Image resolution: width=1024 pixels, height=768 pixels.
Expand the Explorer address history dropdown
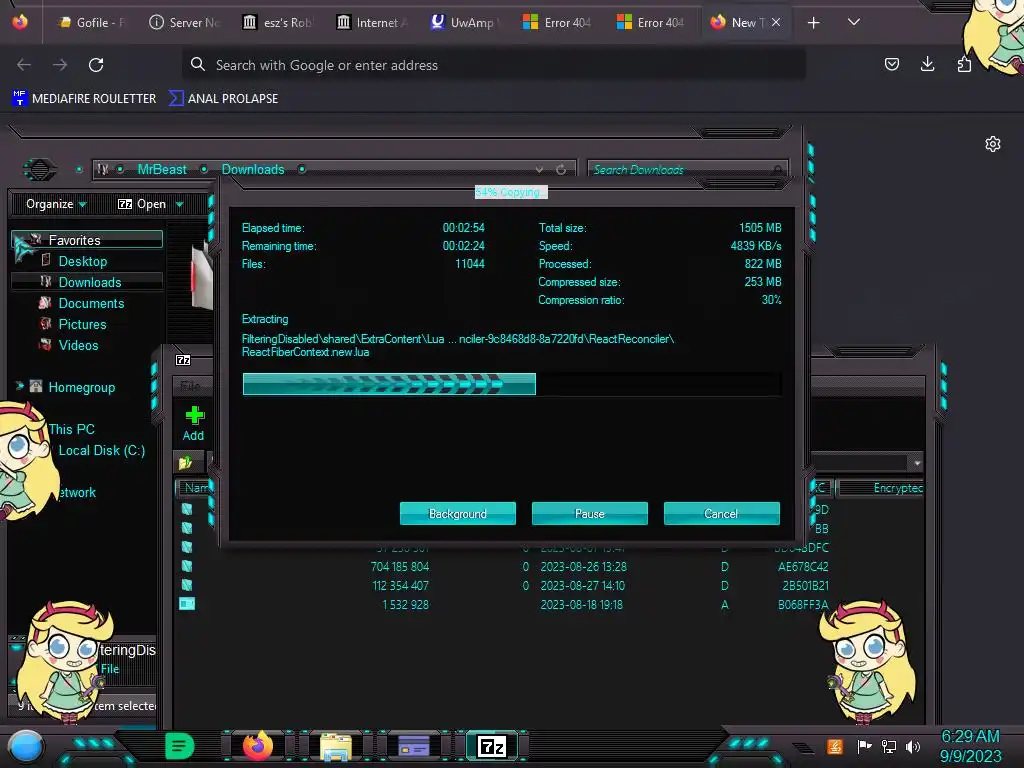click(x=539, y=170)
